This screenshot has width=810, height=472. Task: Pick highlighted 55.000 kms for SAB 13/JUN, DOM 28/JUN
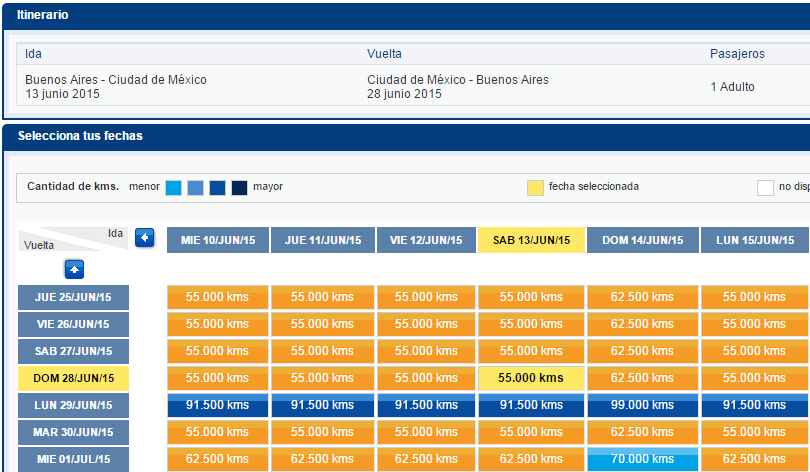(531, 378)
